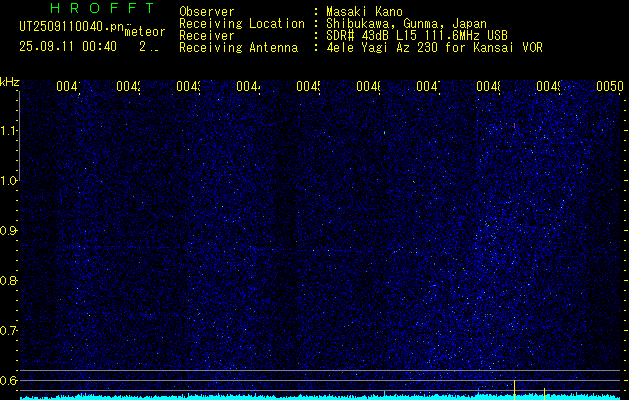This screenshot has height=400, width=629.
Task: Click the 0050 time marker
Action: click(610, 87)
